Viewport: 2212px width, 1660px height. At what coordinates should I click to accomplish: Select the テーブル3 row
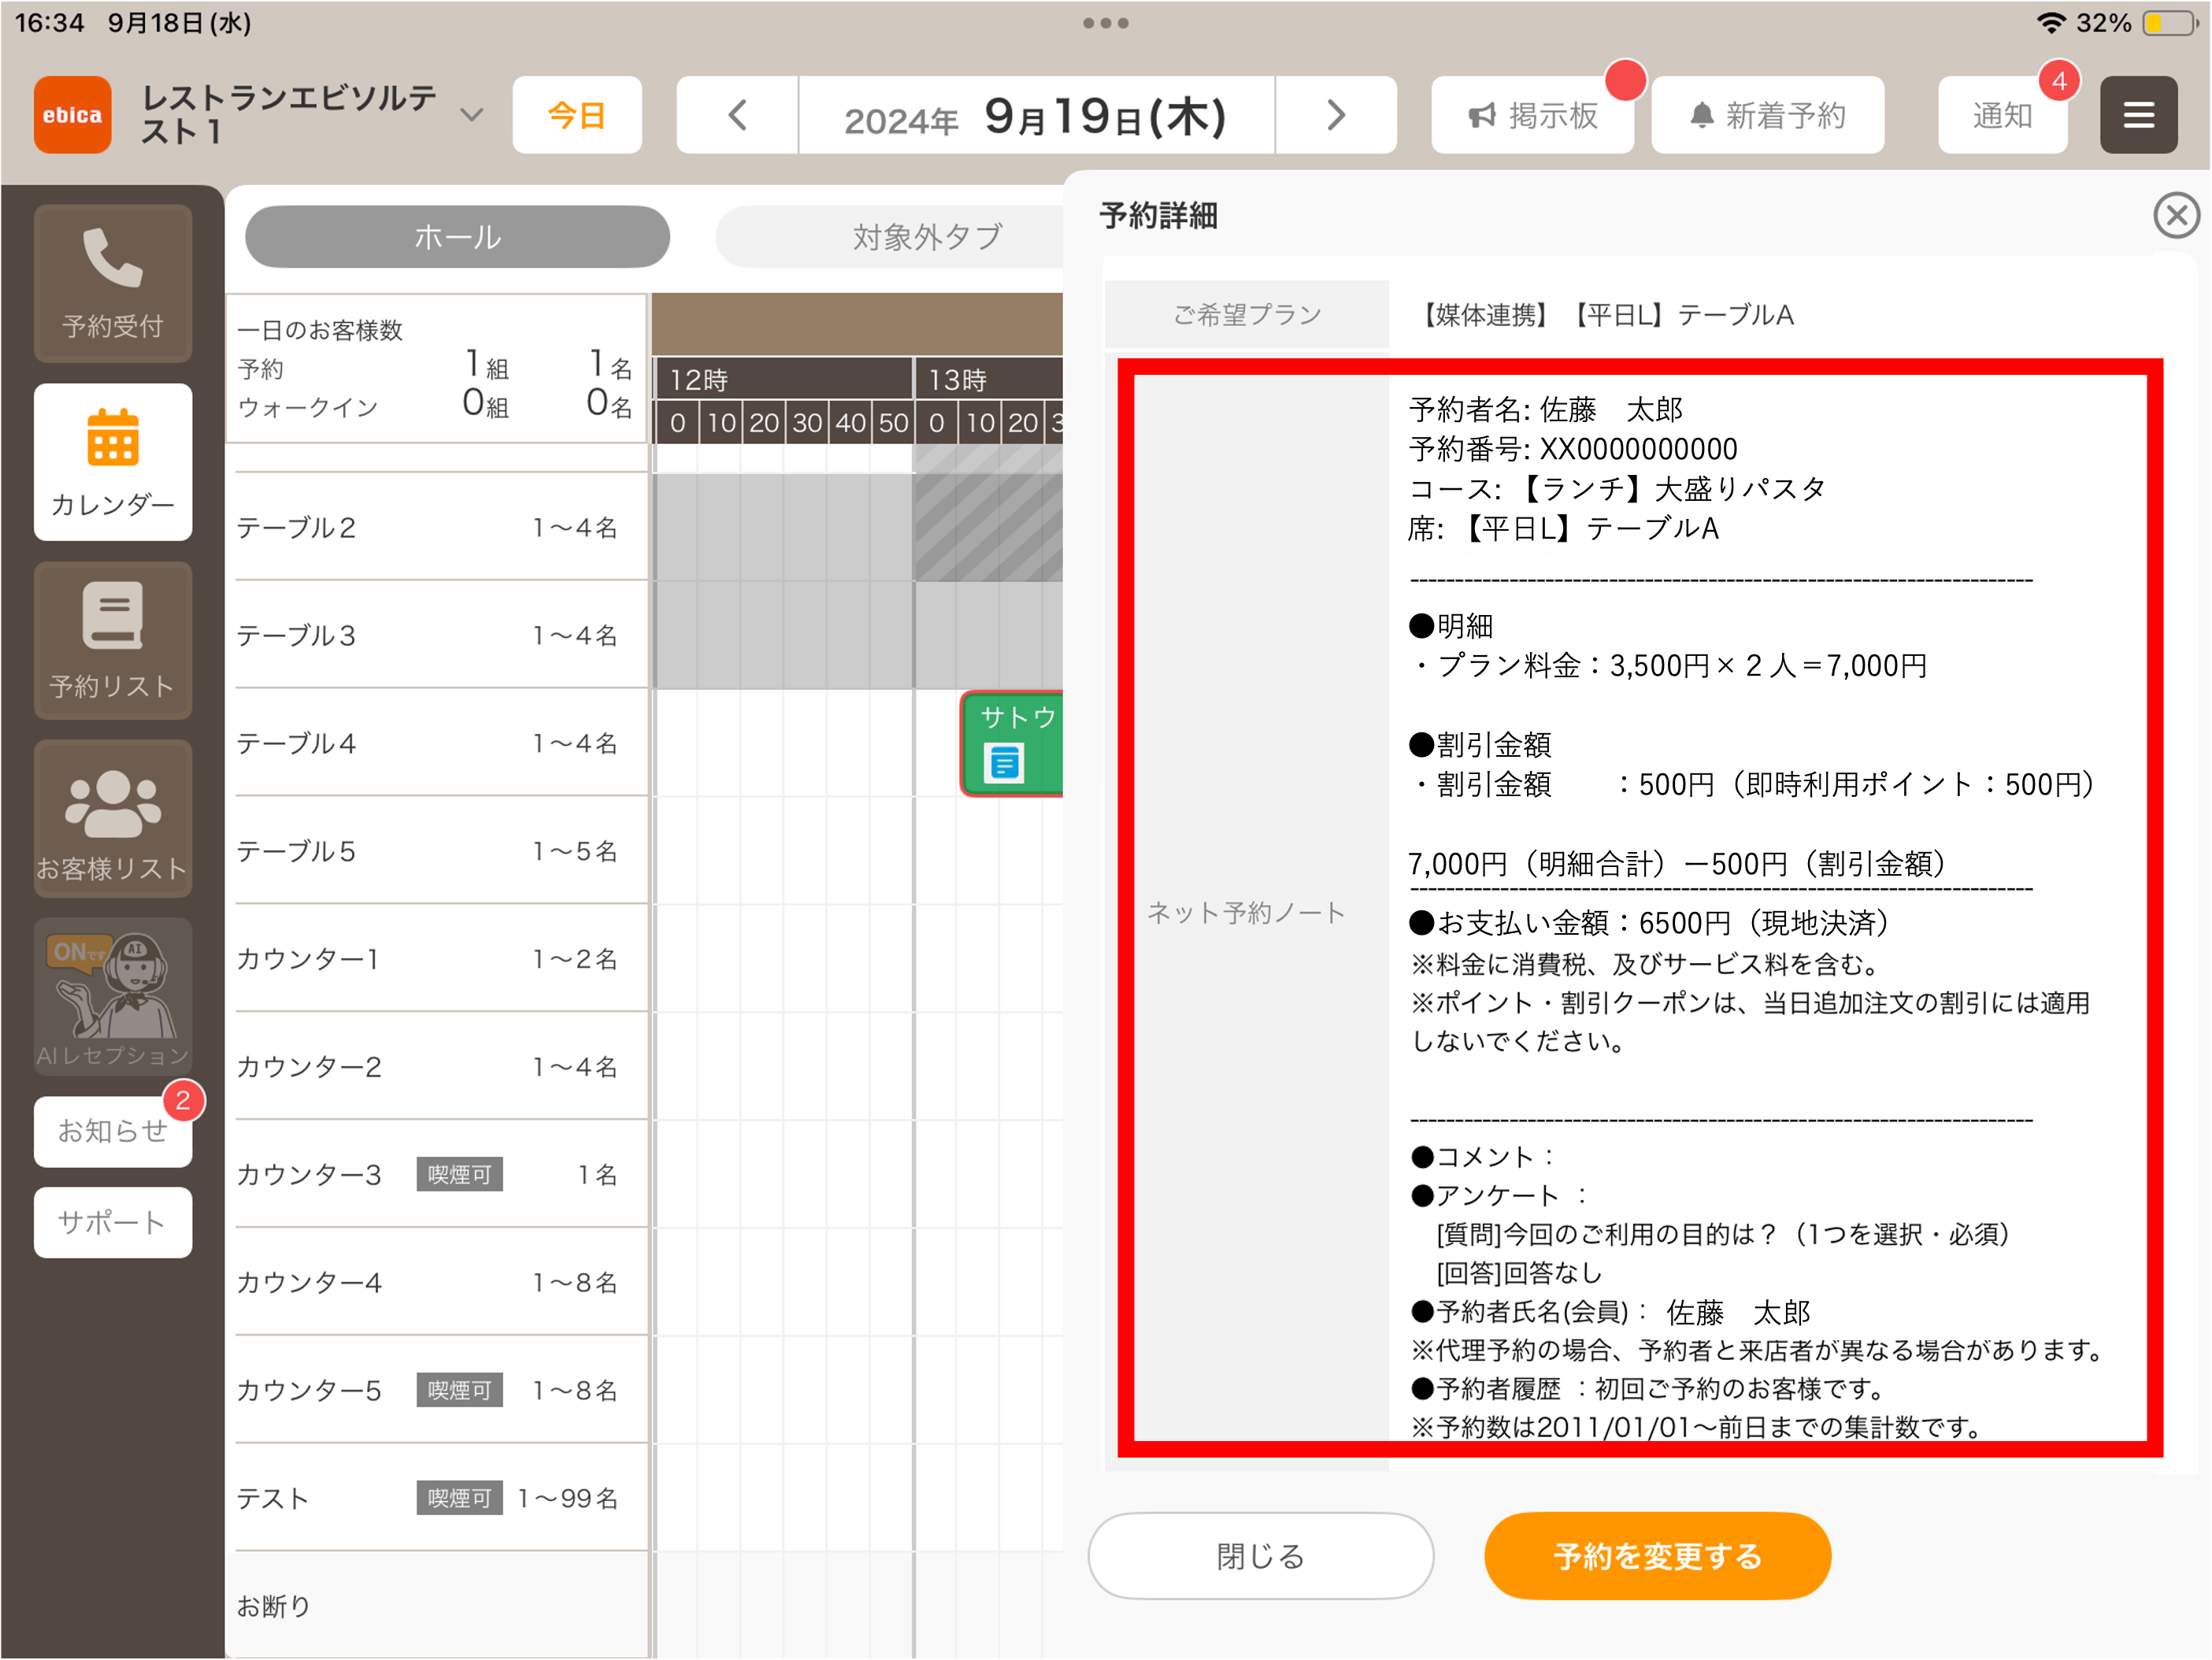[441, 635]
